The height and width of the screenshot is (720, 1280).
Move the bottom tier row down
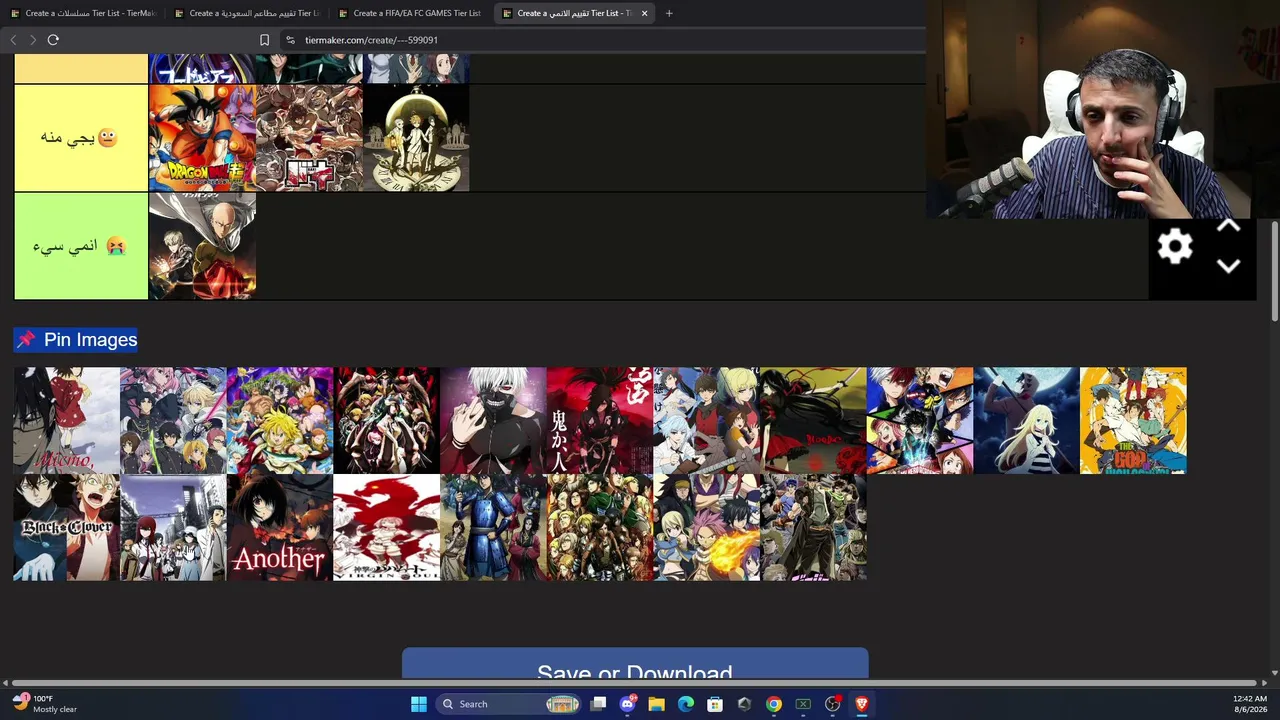click(1229, 266)
